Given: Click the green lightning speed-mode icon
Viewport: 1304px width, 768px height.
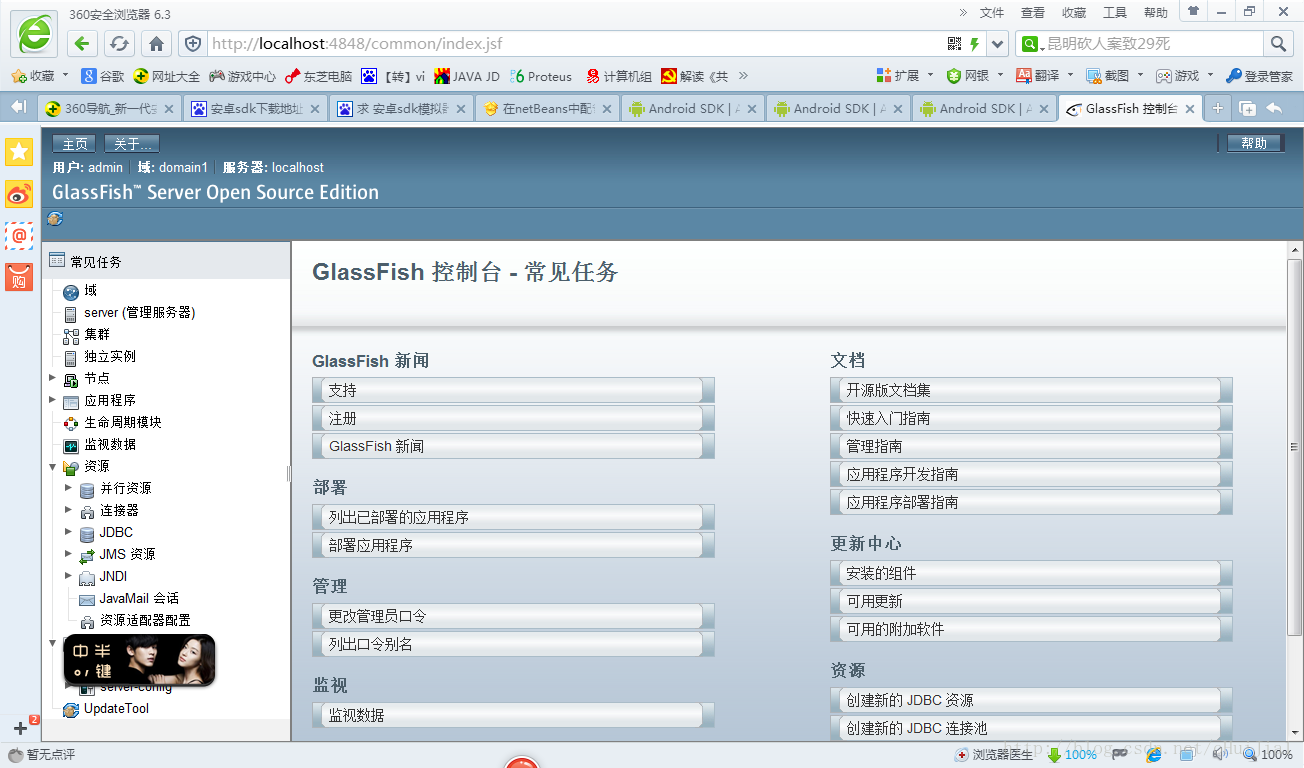Looking at the screenshot, I should (974, 44).
